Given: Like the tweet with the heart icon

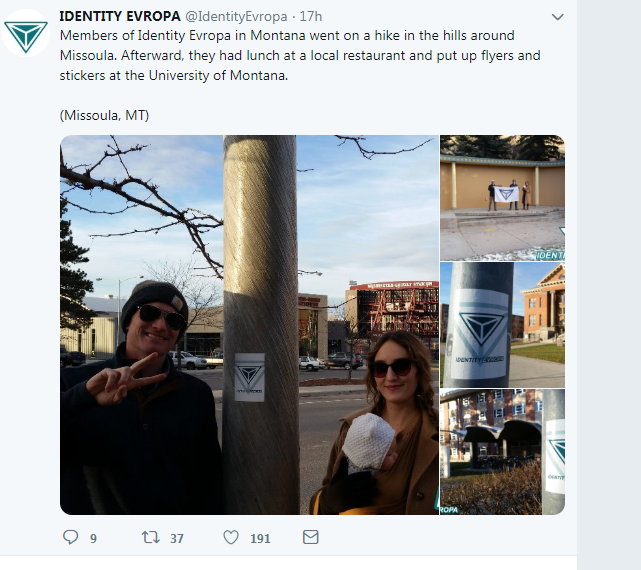Looking at the screenshot, I should [231, 537].
